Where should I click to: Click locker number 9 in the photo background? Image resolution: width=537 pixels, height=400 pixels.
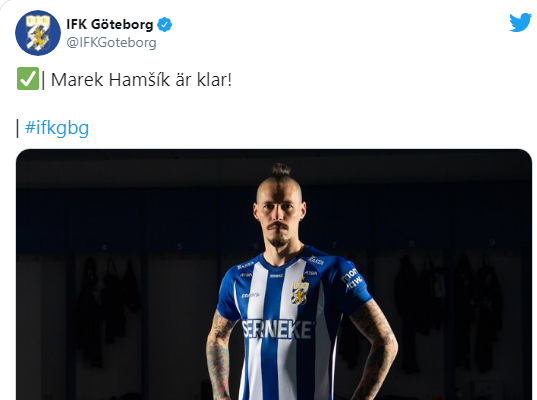(492, 242)
